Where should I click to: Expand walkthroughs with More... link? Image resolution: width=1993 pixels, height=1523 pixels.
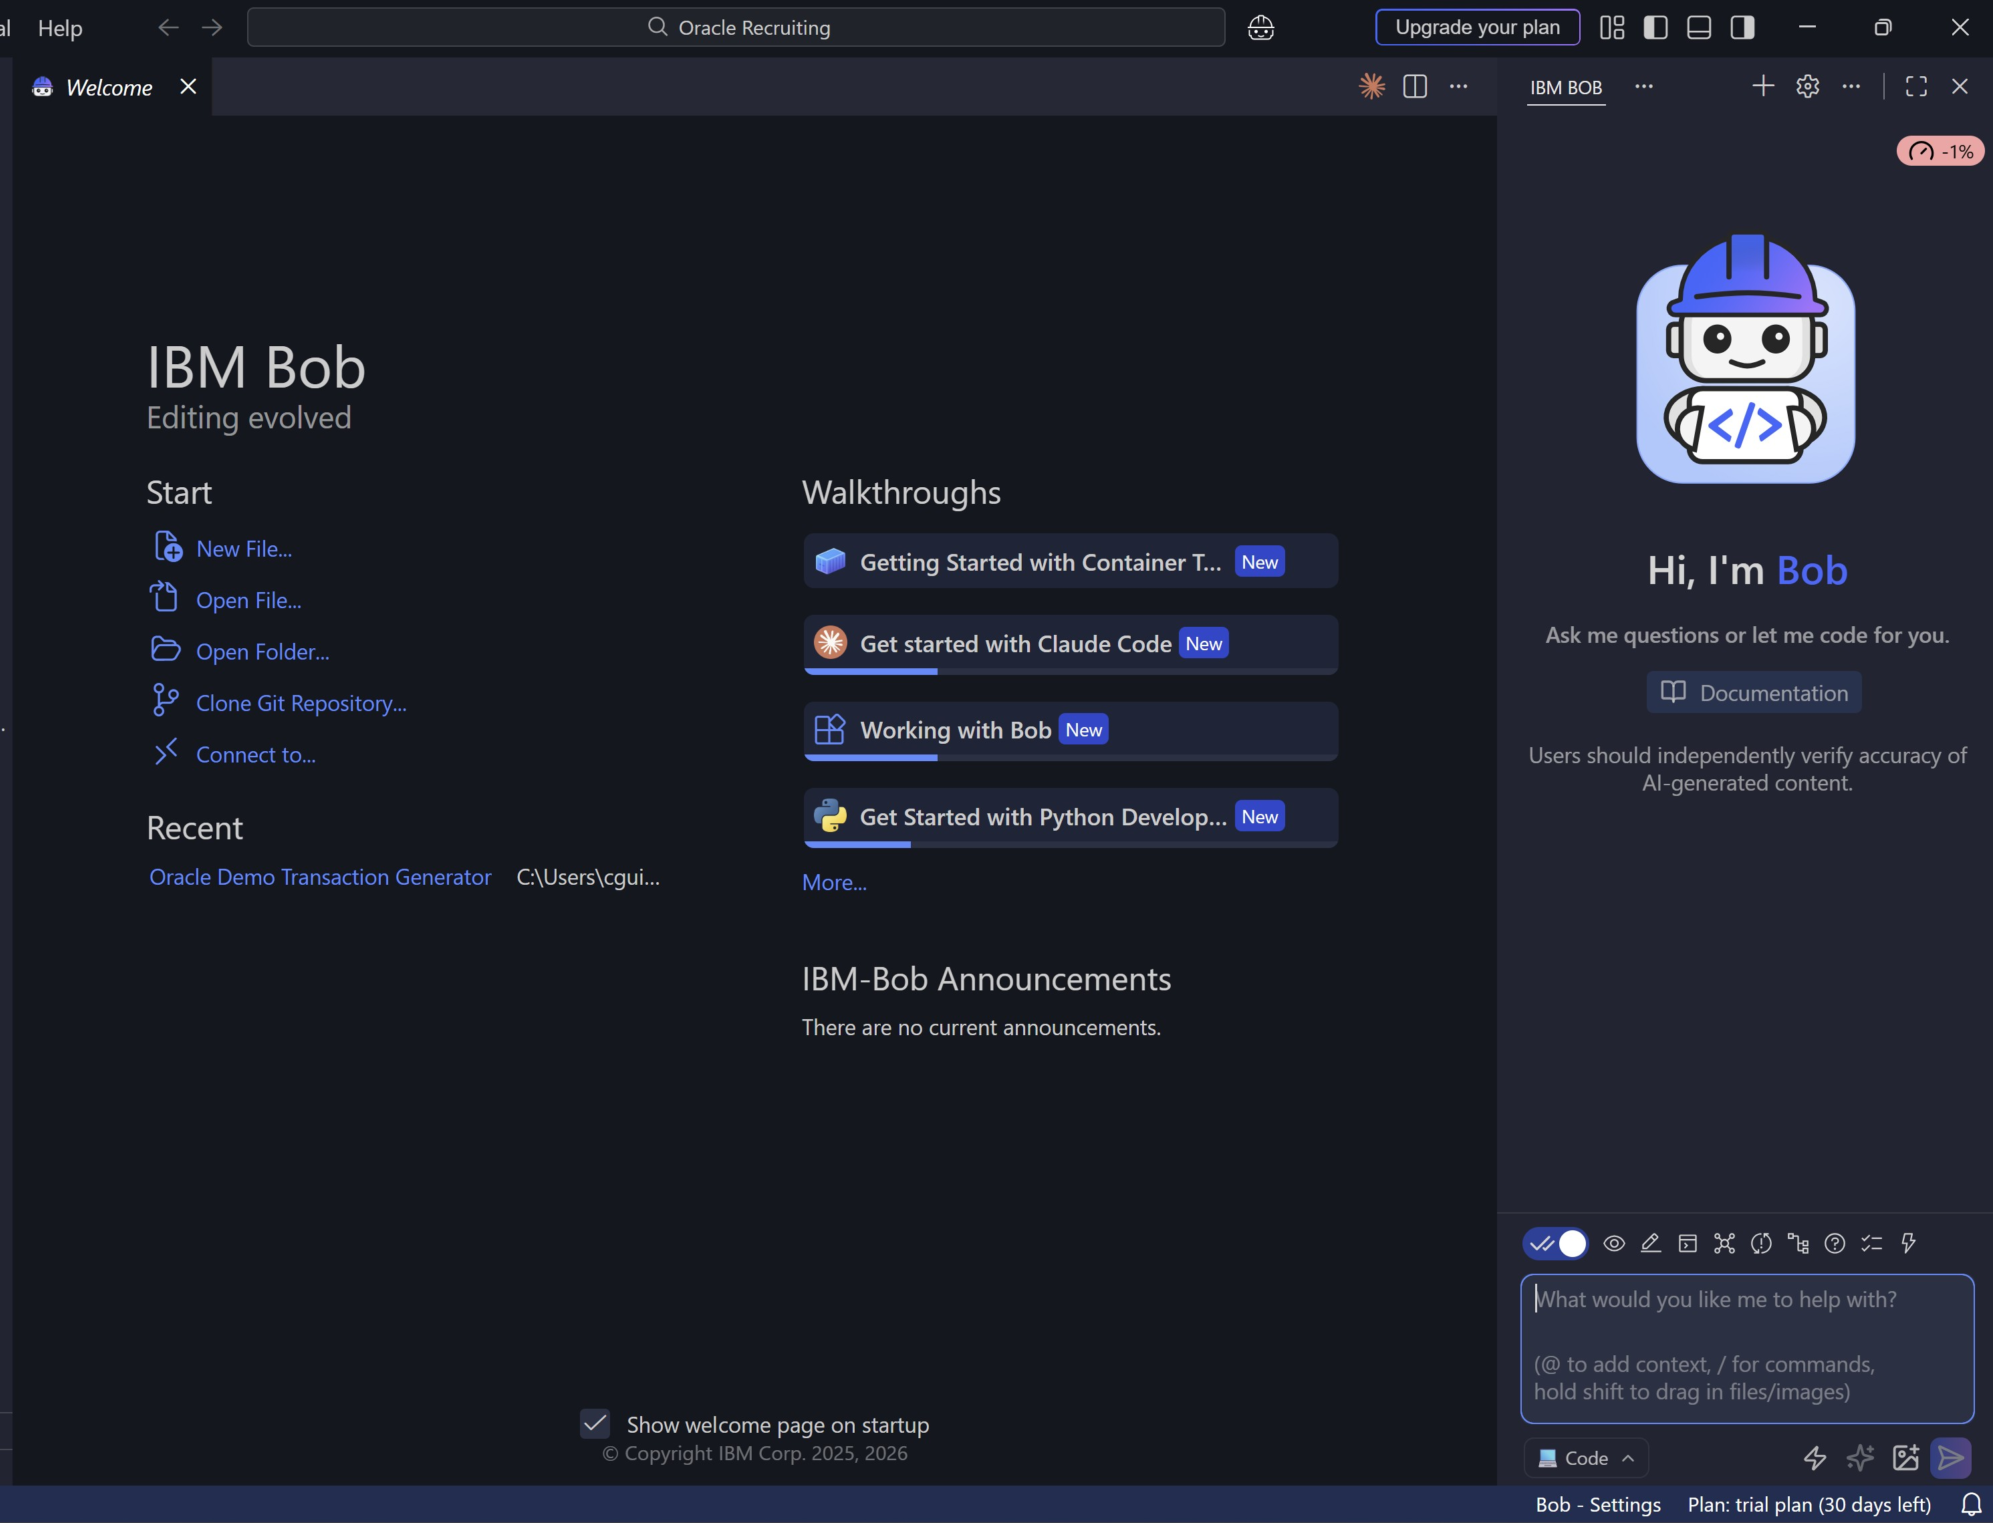click(x=834, y=882)
